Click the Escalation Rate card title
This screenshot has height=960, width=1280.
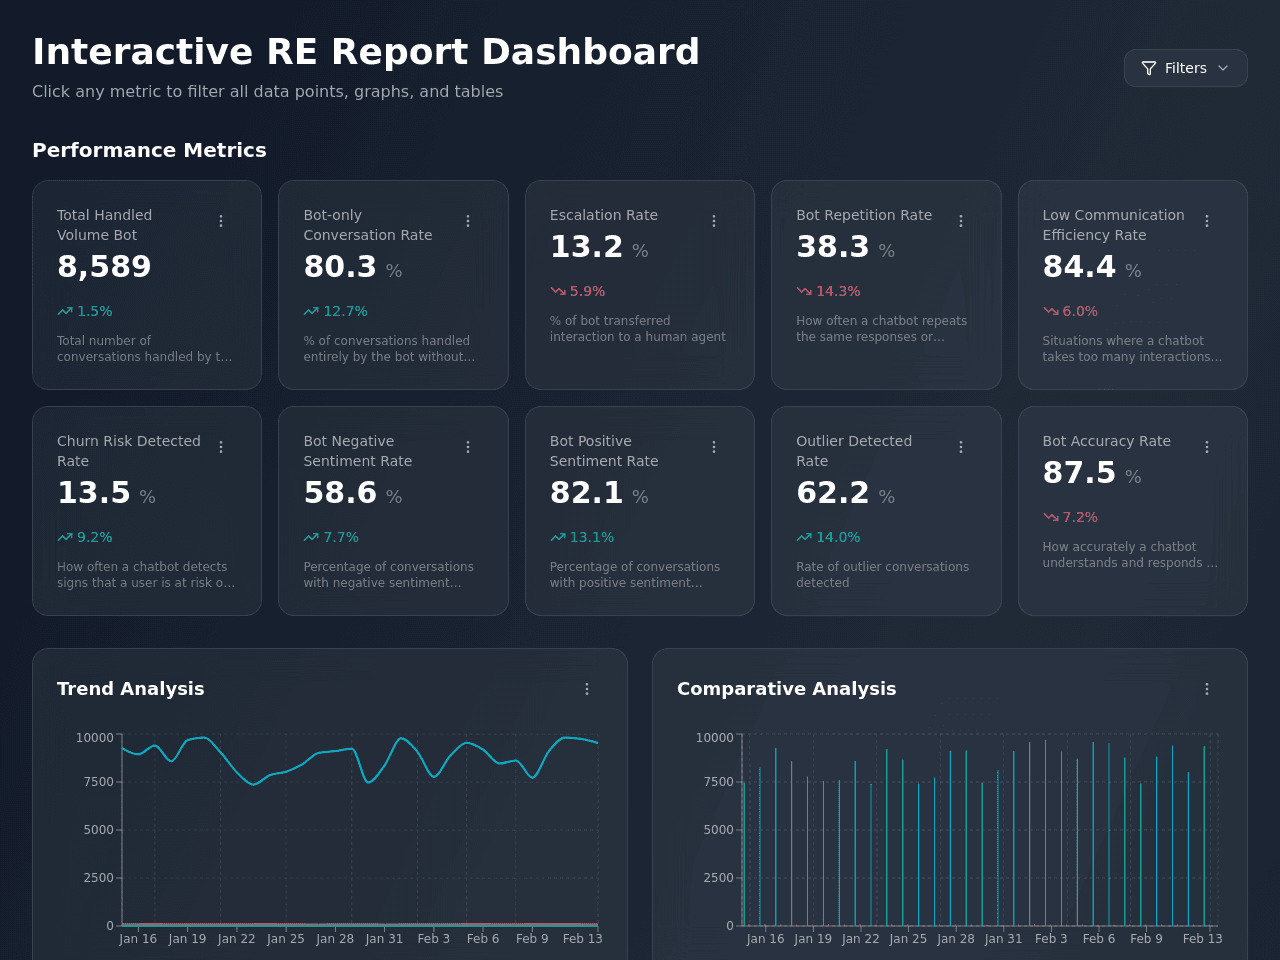pyautogui.click(x=604, y=215)
